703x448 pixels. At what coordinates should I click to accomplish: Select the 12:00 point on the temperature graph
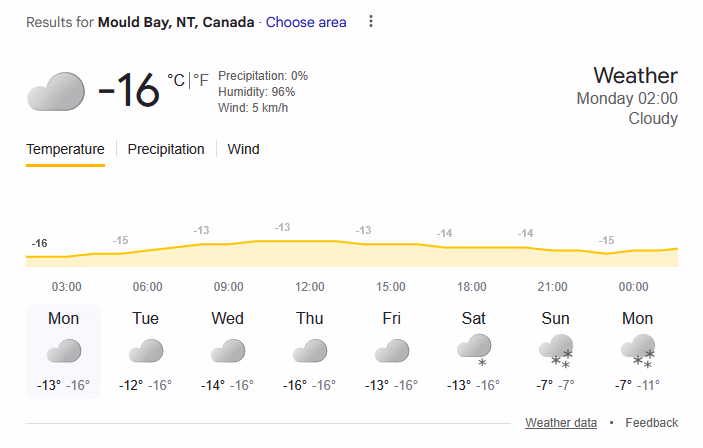tap(310, 241)
